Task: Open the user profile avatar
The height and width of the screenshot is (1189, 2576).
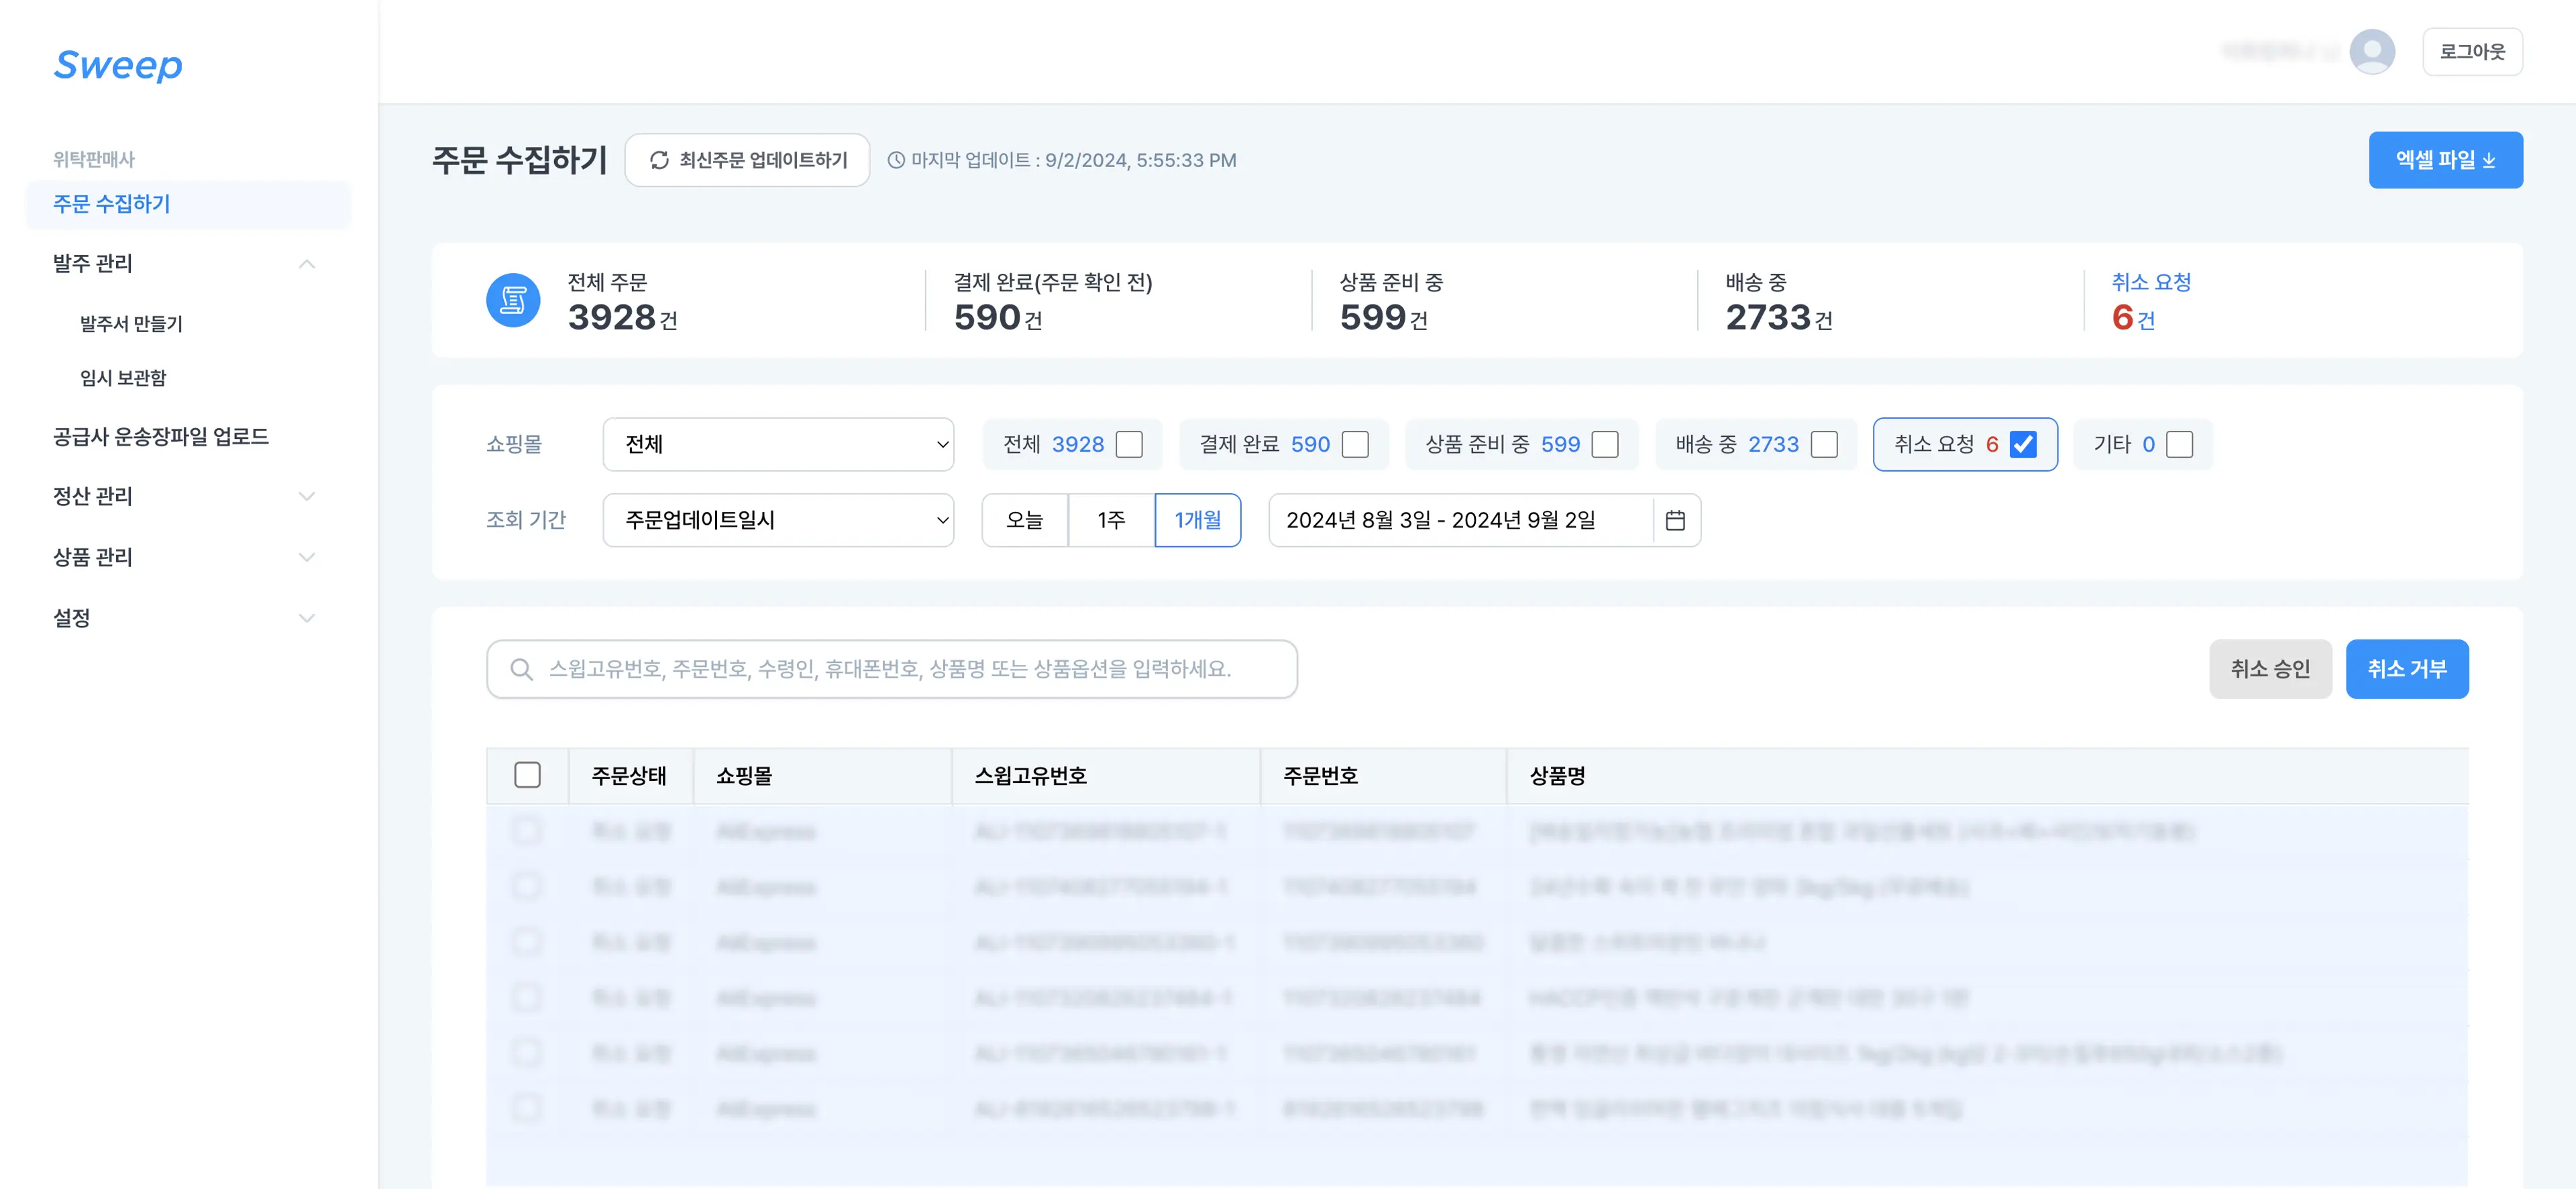Action: coord(2371,52)
